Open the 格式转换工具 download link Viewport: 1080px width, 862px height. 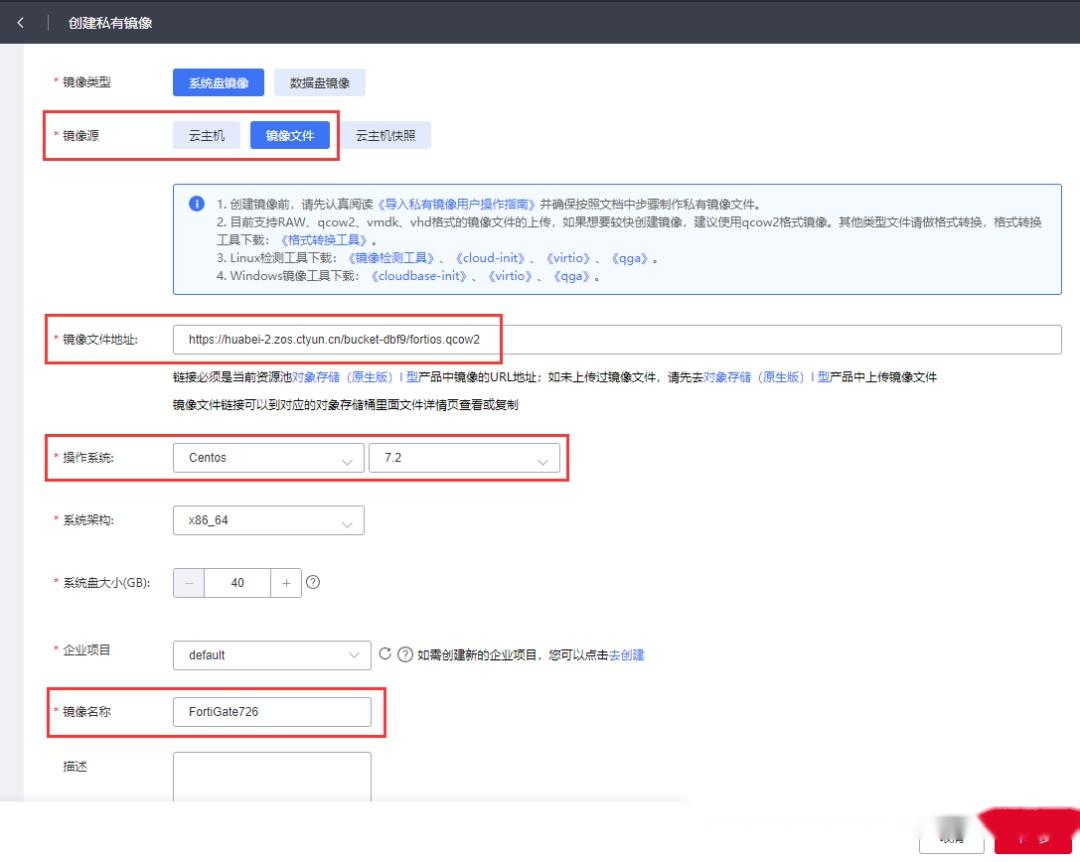pos(324,240)
